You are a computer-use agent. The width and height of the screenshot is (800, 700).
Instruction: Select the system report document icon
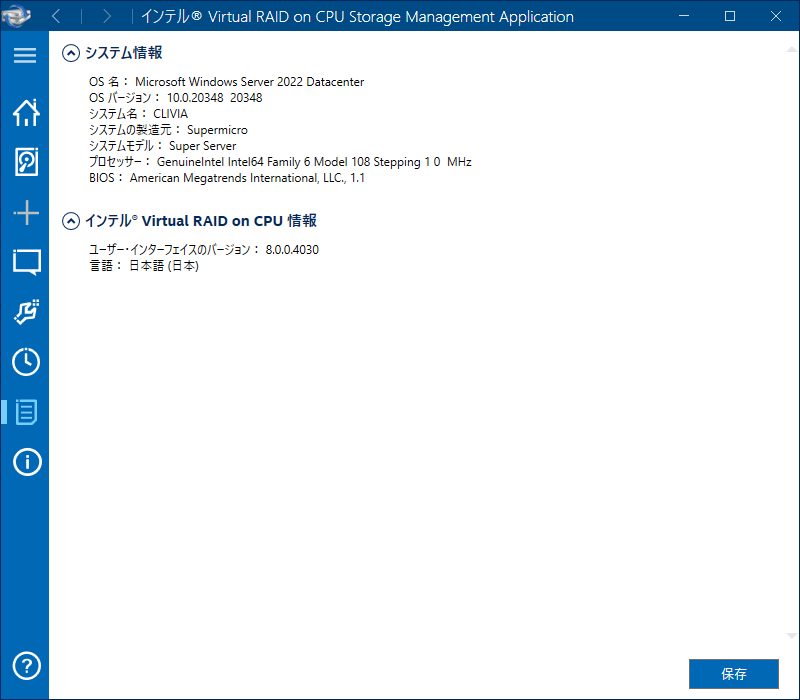coord(25,412)
